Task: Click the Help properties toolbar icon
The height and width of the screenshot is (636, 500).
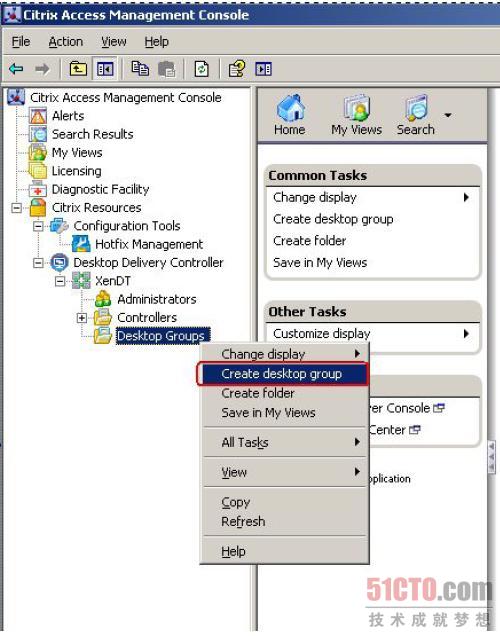Action: (237, 69)
